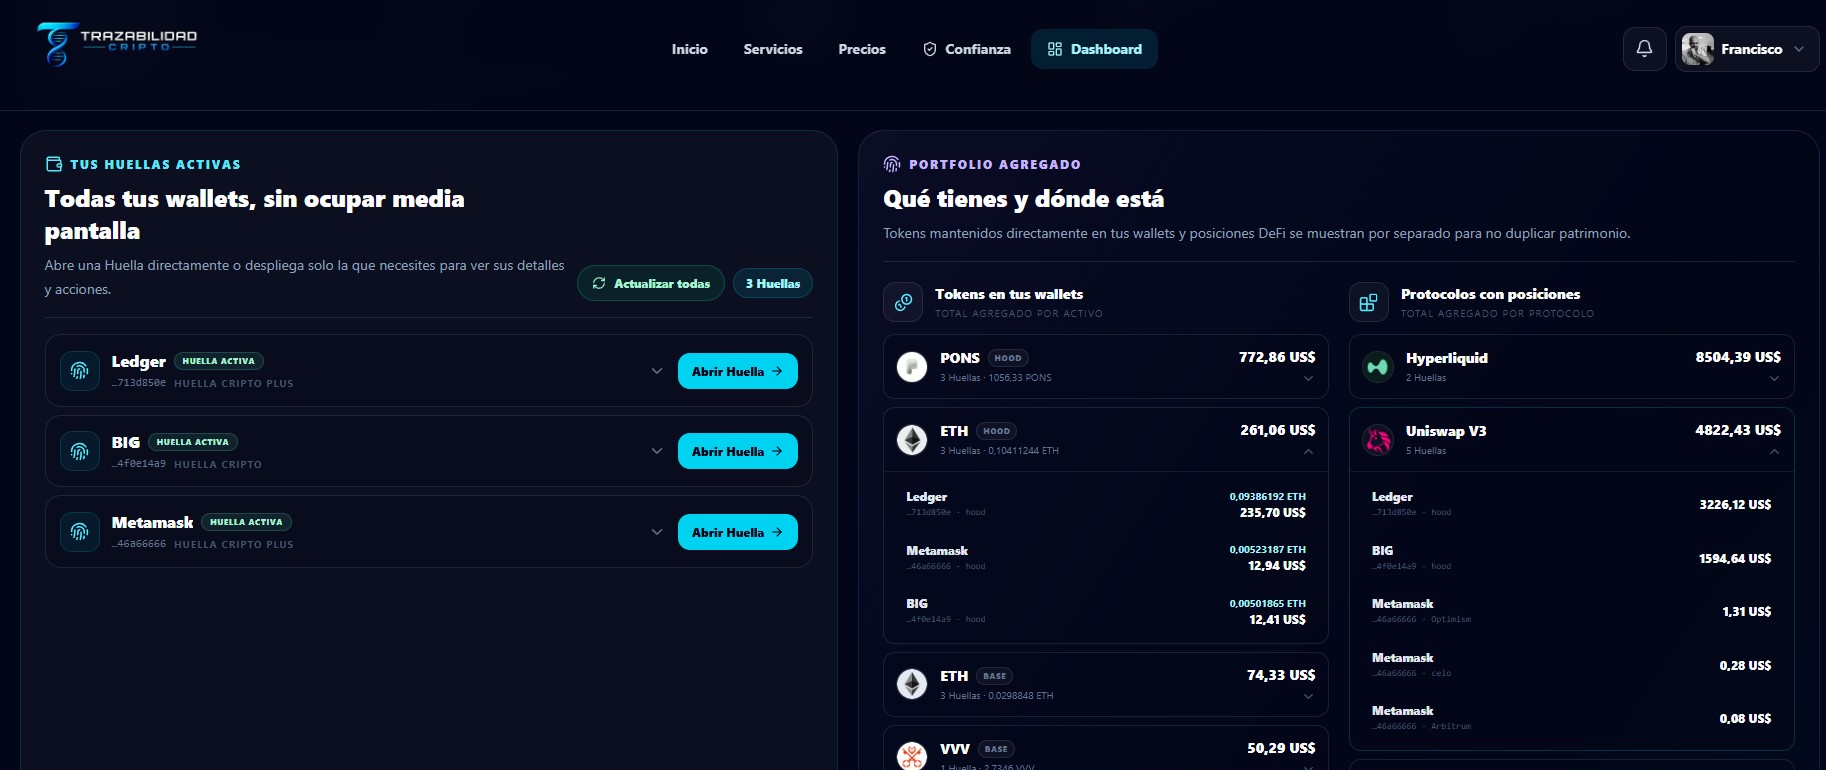Select BIG row under Uniswap V3

tap(1572, 558)
